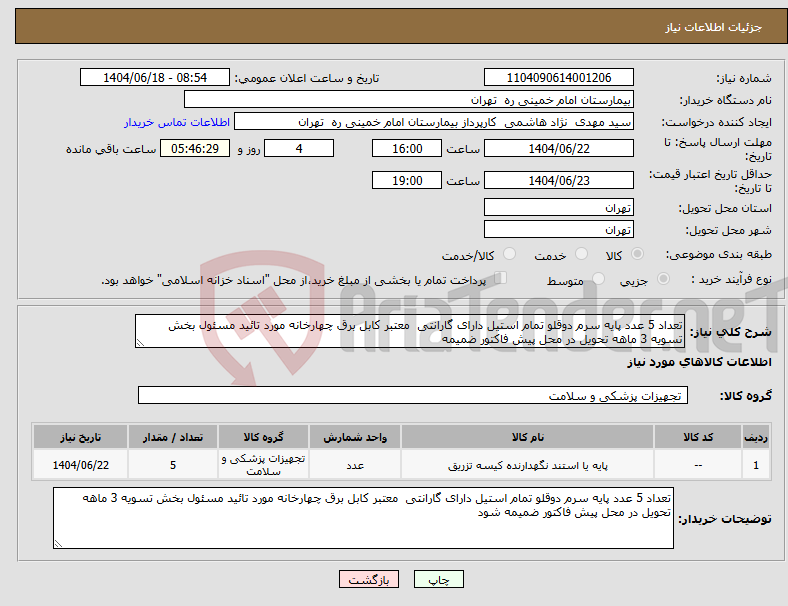Click the goods group cell in table row
This screenshot has height=606, width=788.
pyautogui.click(x=263, y=465)
